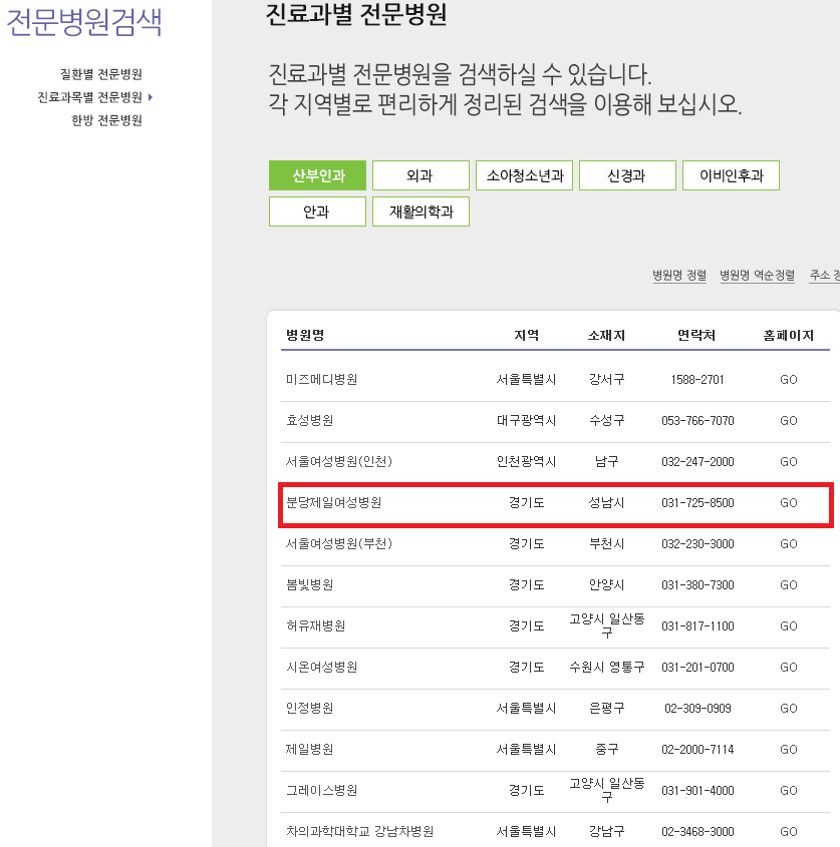Sort the list by 병원명 정렬
Screen dimensions: 840x847
(x=679, y=275)
